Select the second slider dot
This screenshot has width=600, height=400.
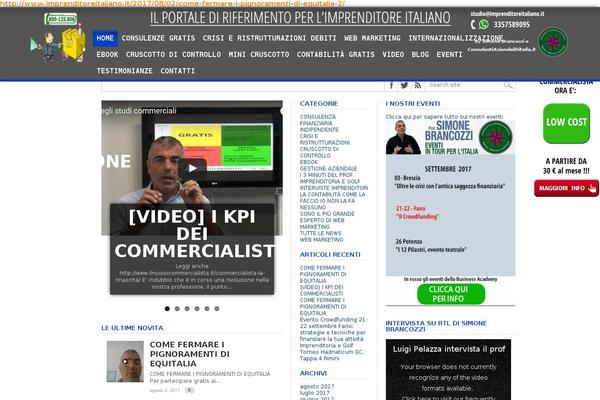[x=177, y=309]
